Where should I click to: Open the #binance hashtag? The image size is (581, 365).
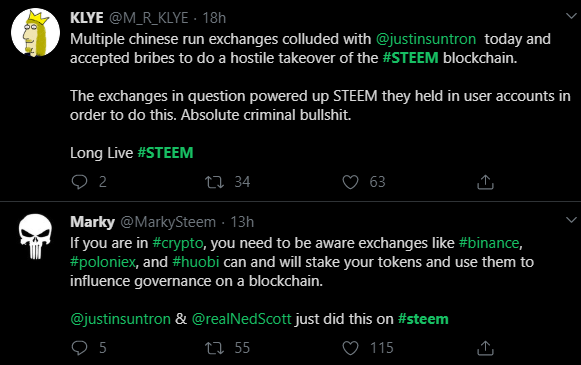point(489,243)
